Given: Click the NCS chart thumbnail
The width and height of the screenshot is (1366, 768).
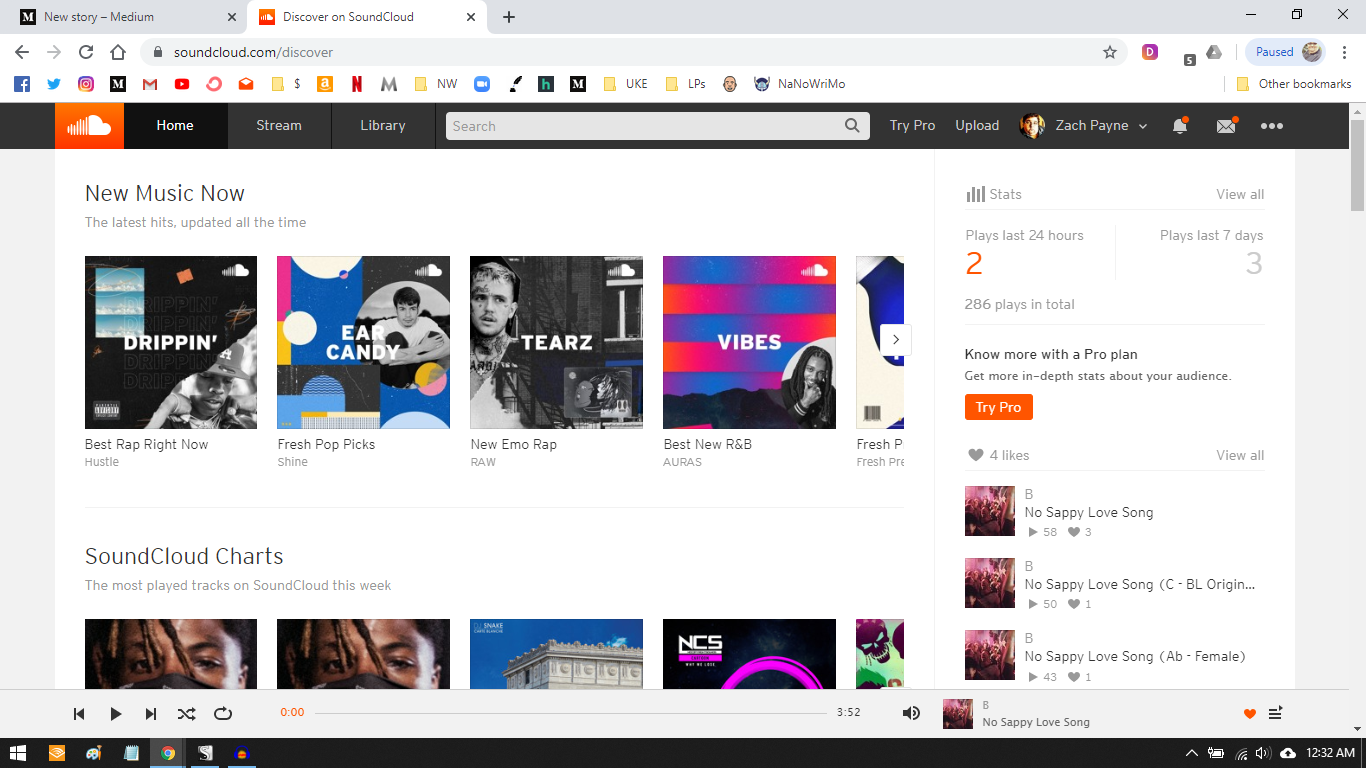Looking at the screenshot, I should (749, 654).
